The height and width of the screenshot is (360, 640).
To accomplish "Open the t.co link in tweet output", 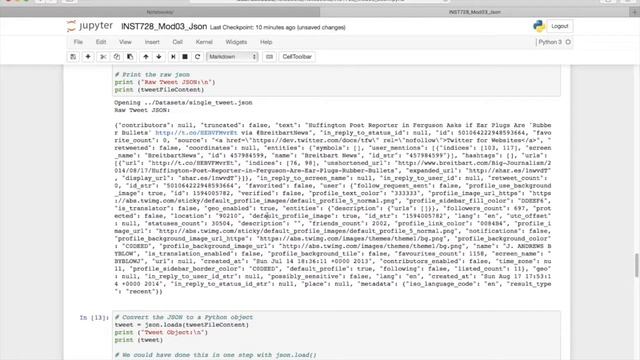I will [196, 133].
